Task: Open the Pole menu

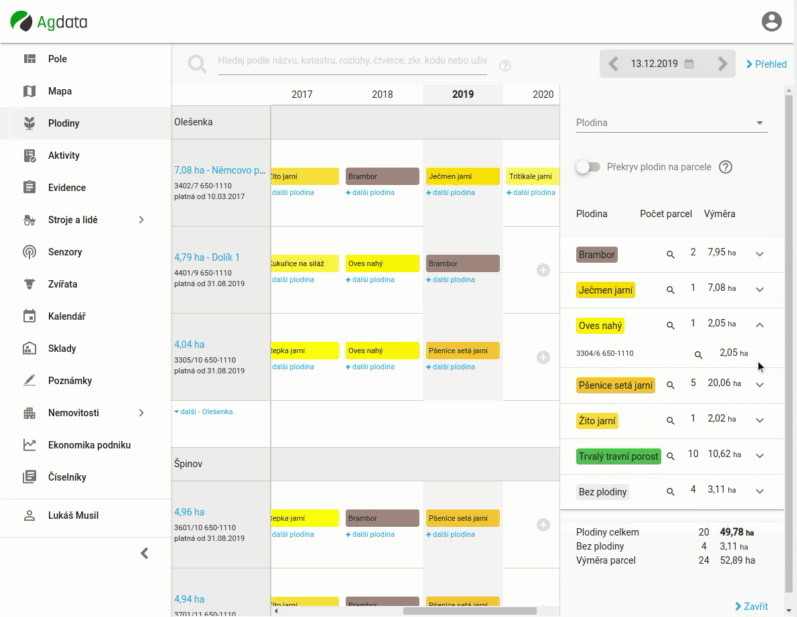Action: point(85,59)
